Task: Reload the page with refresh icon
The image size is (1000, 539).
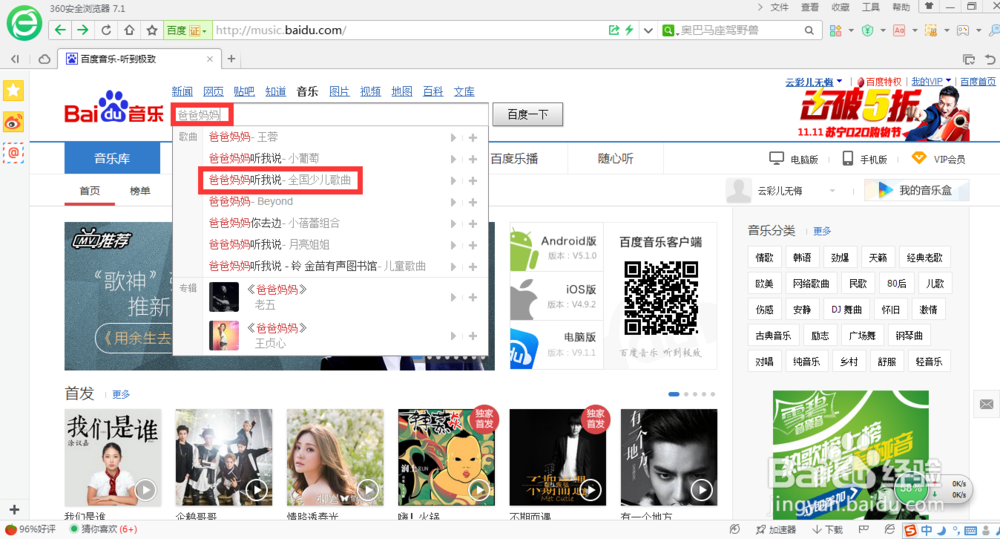Action: point(106,30)
